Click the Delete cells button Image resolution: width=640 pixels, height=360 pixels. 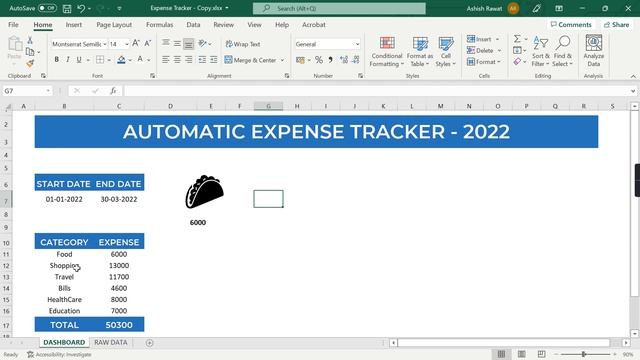coord(480,51)
